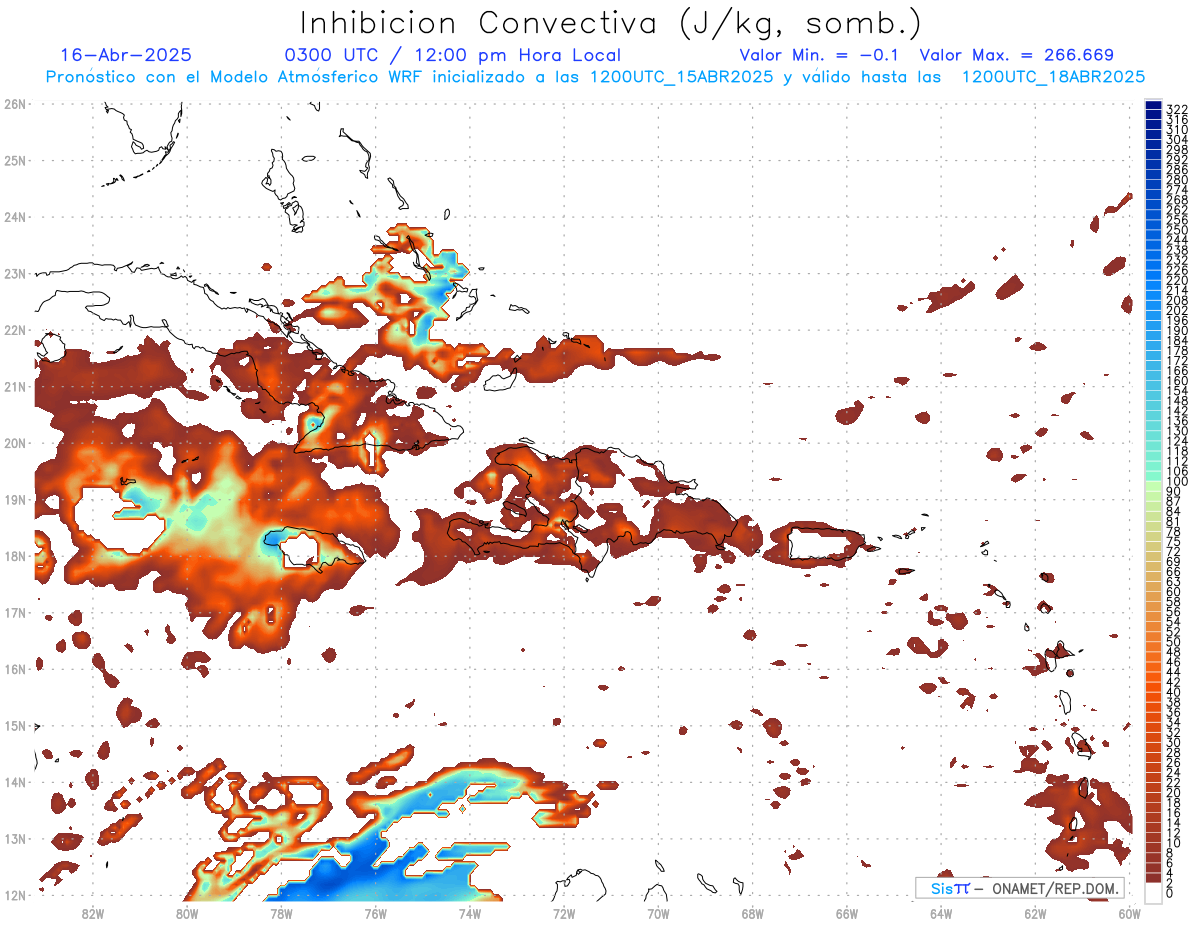Click the 16N latitude label

14,668
